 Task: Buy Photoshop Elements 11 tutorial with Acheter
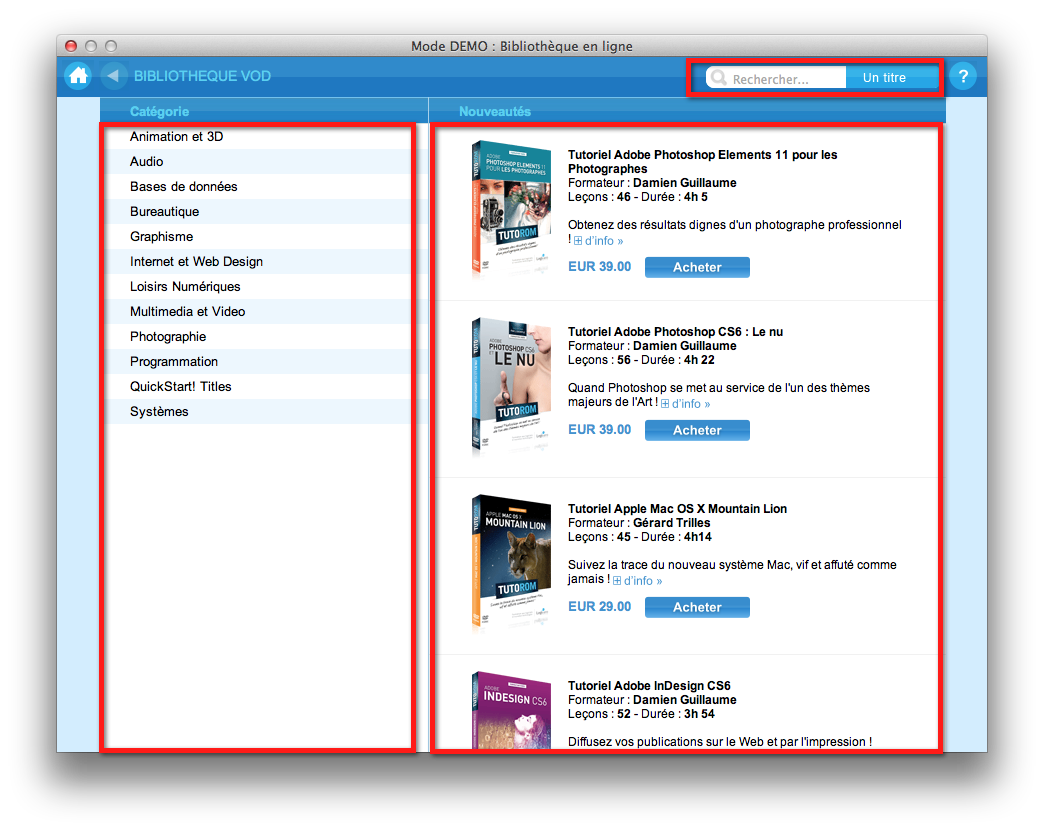point(697,267)
